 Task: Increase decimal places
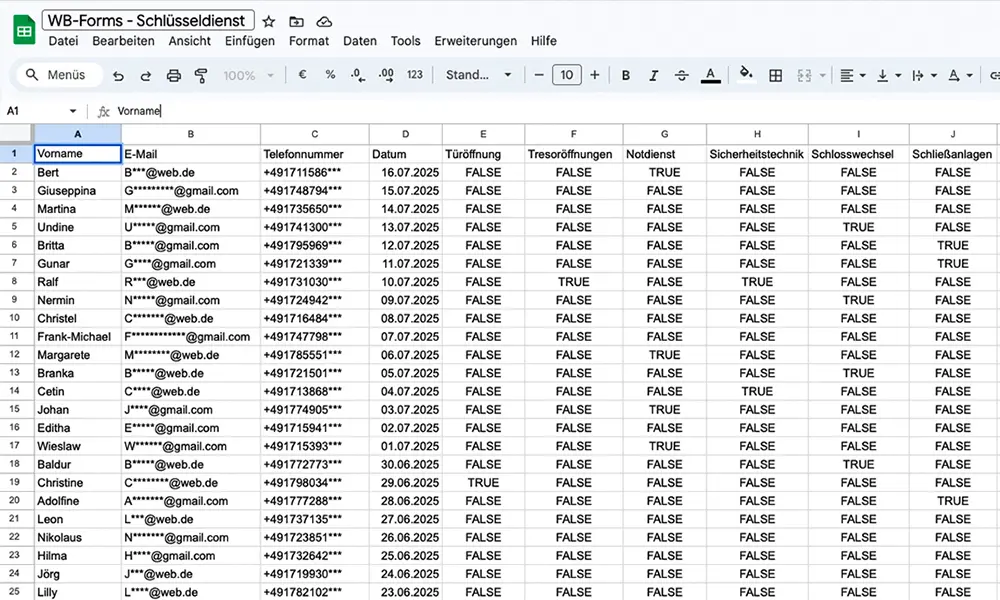386,75
